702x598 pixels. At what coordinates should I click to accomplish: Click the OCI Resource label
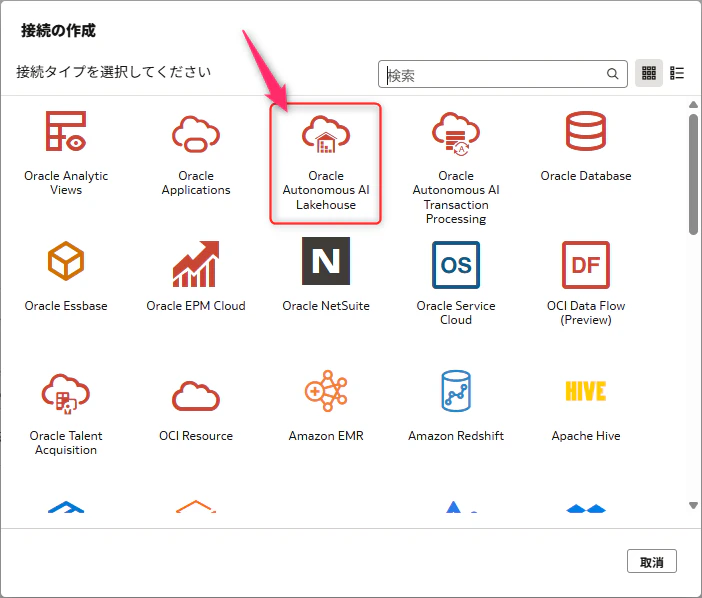pyautogui.click(x=196, y=436)
